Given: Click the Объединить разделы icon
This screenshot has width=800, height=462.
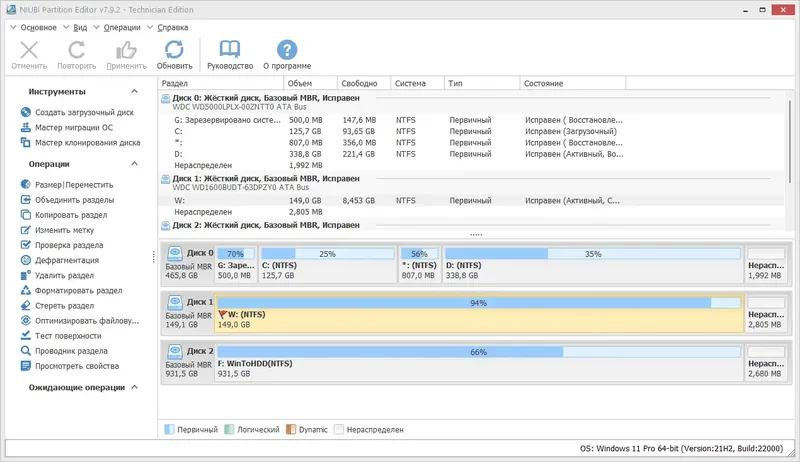Looking at the screenshot, I should click(26, 200).
